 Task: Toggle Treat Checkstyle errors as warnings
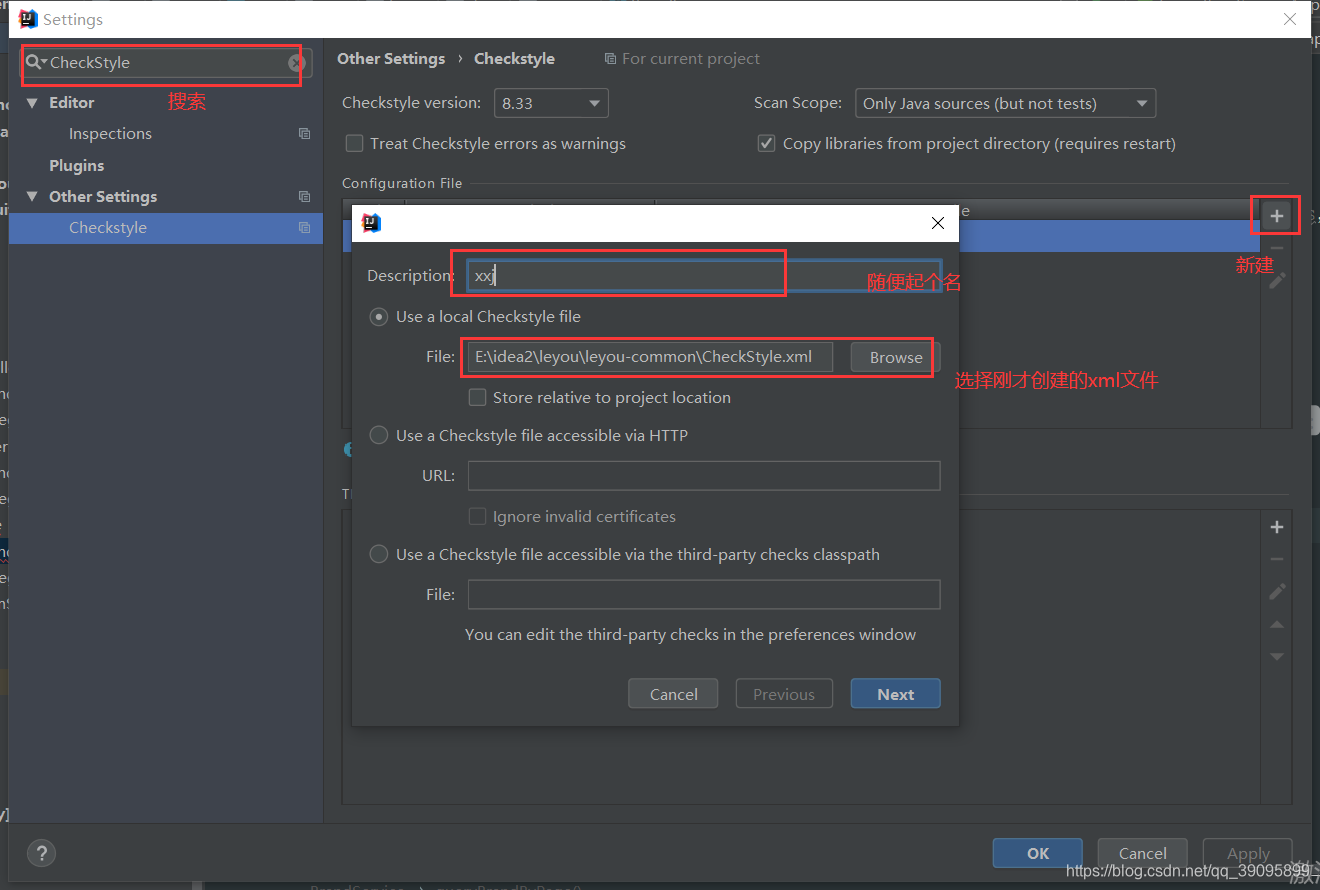[x=354, y=143]
